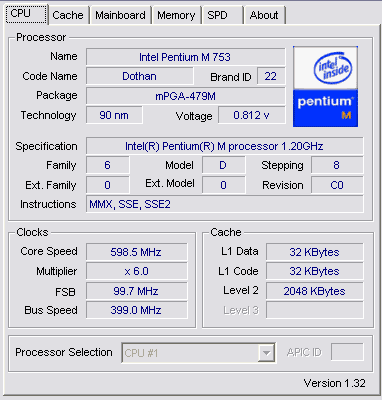Viewport: 382px width, 400px height.
Task: Click the Version 1.32 text
Action: [334, 383]
